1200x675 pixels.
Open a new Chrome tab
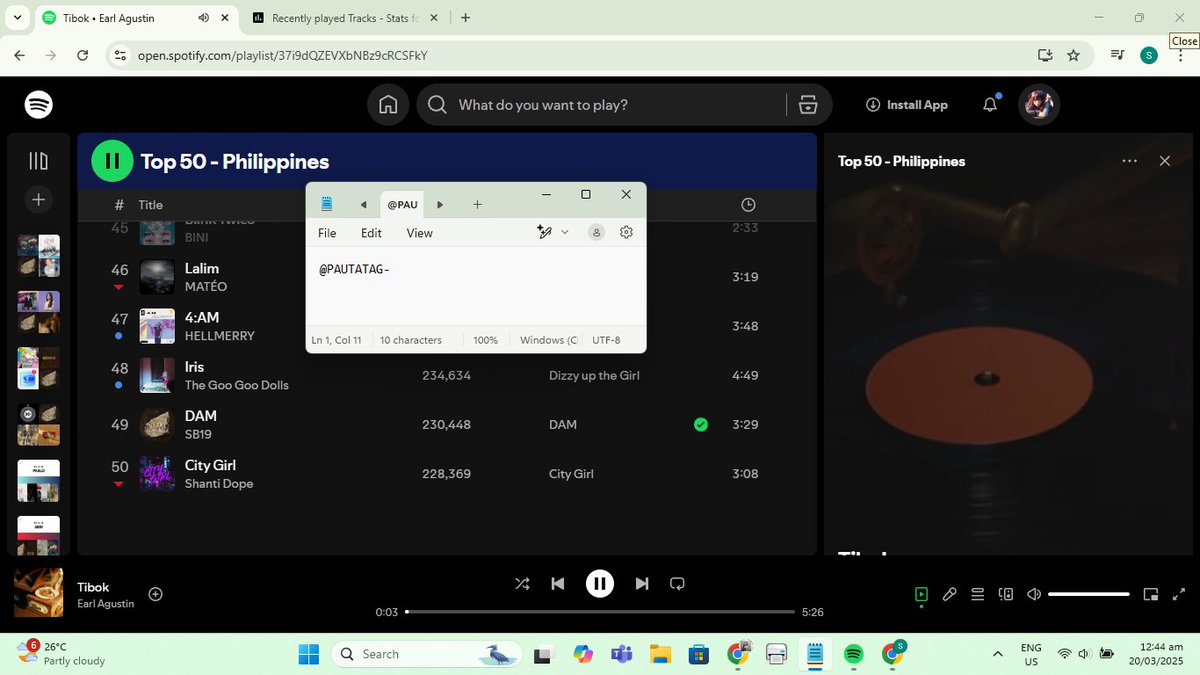(466, 18)
